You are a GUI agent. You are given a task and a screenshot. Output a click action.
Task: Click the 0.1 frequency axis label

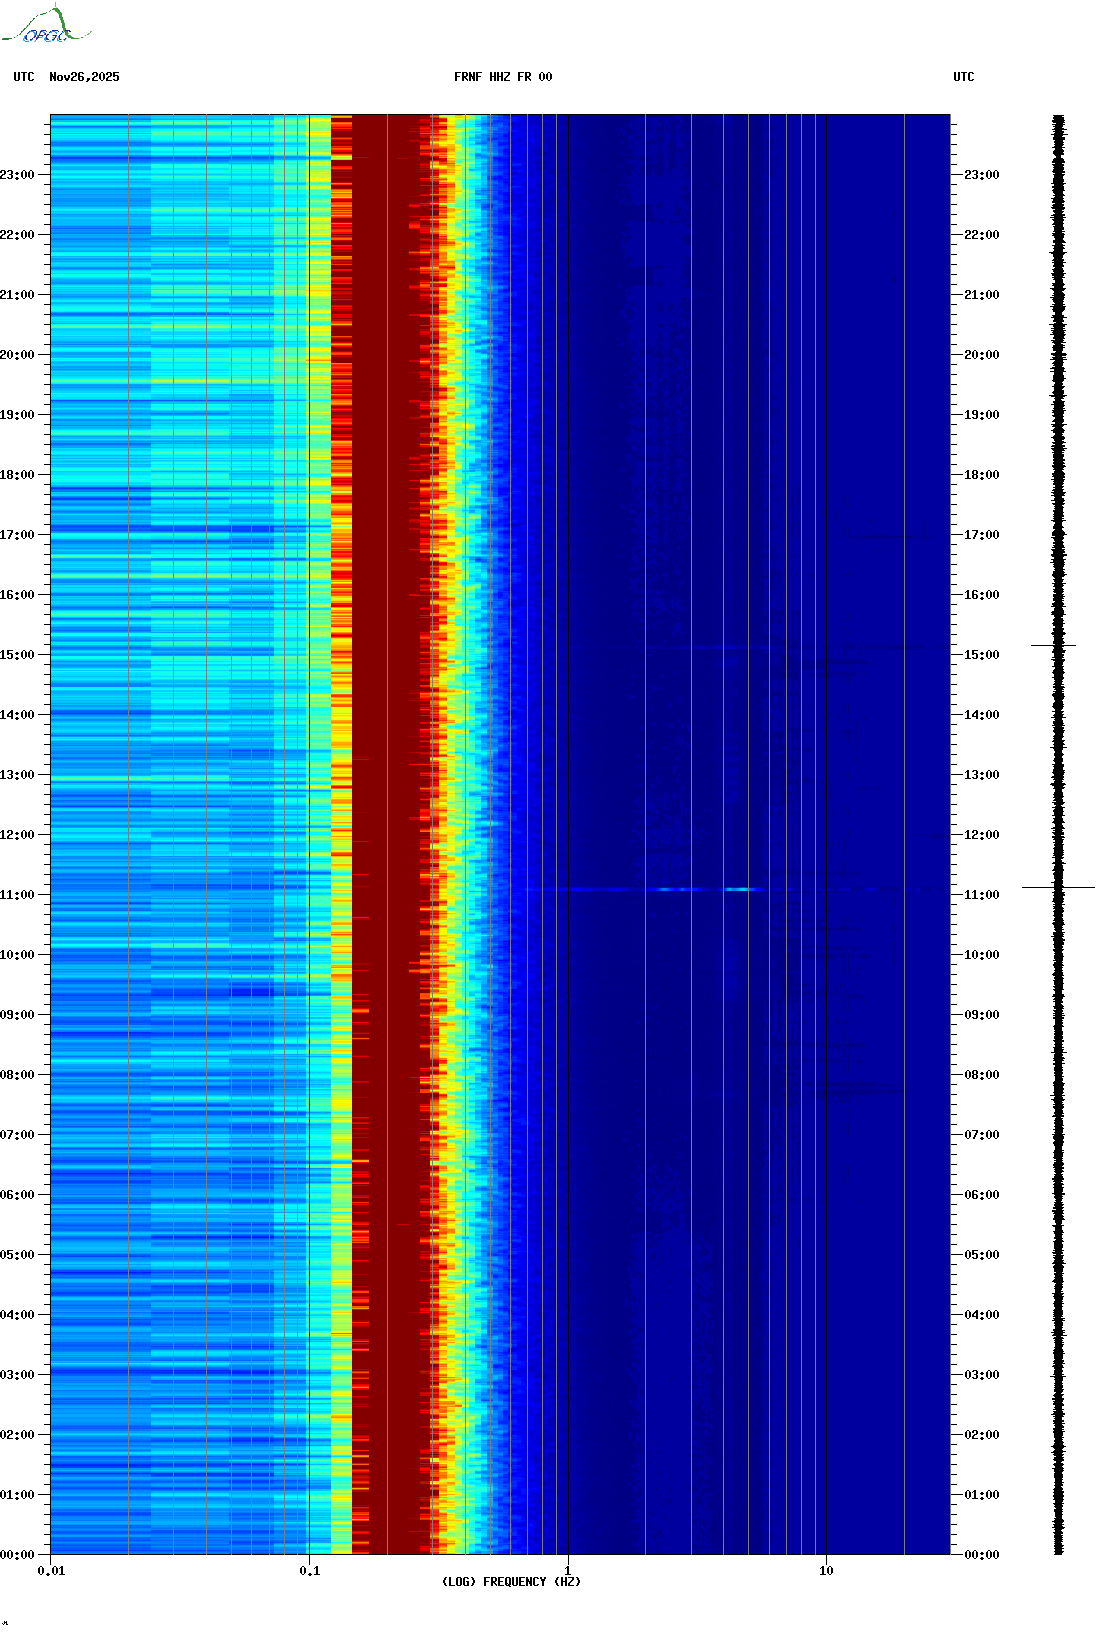tap(309, 1570)
